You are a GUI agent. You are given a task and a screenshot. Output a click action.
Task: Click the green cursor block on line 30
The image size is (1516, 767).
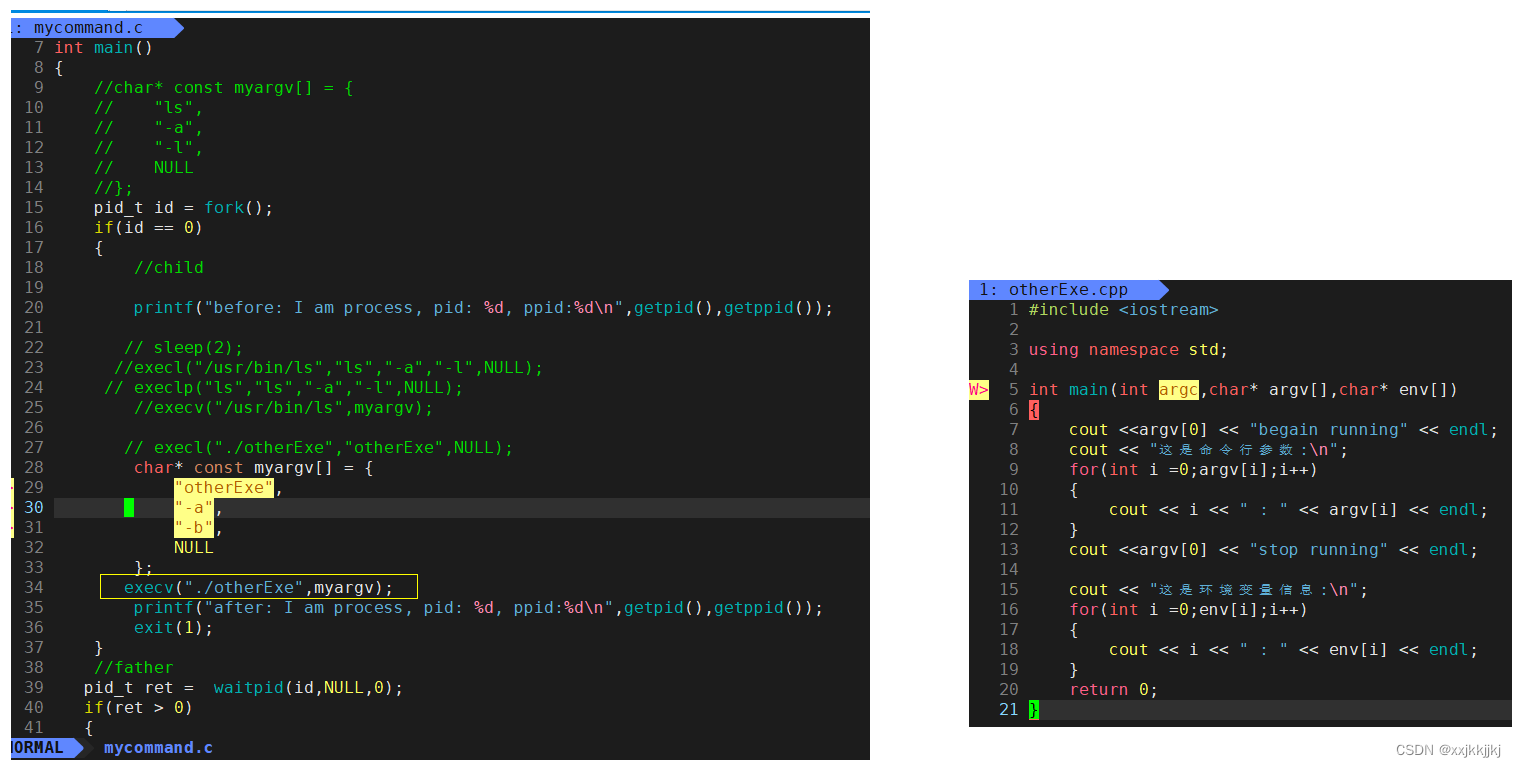(129, 507)
